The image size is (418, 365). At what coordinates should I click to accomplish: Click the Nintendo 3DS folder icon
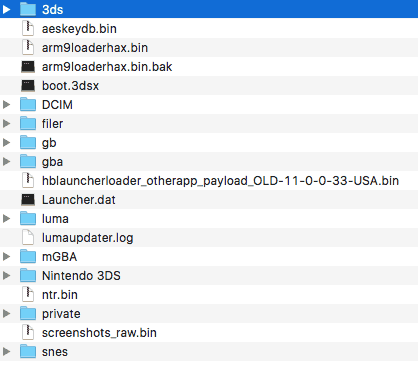coord(28,276)
